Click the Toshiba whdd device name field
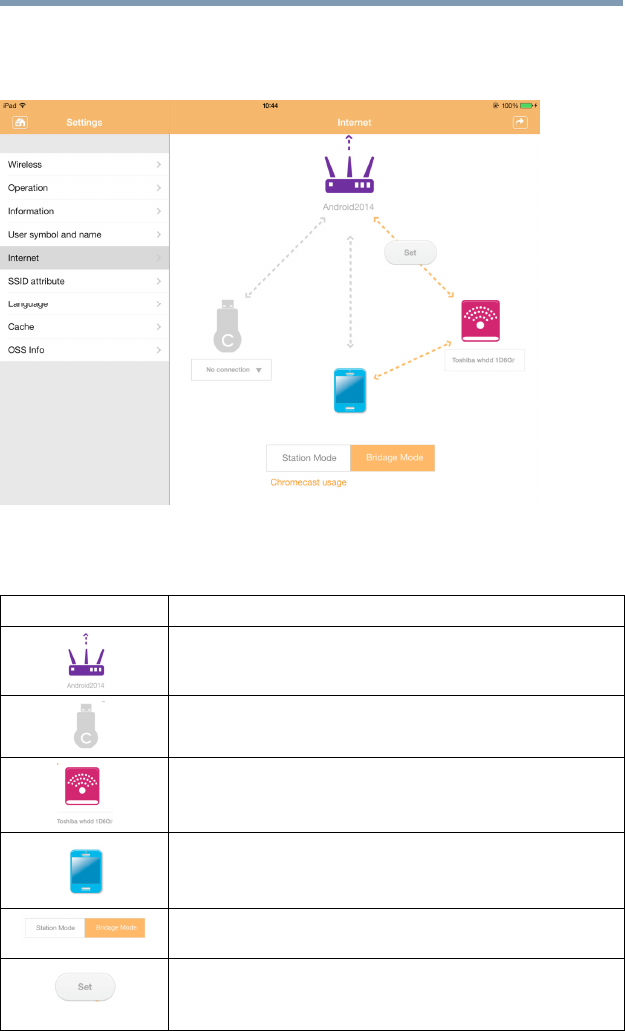 point(484,360)
